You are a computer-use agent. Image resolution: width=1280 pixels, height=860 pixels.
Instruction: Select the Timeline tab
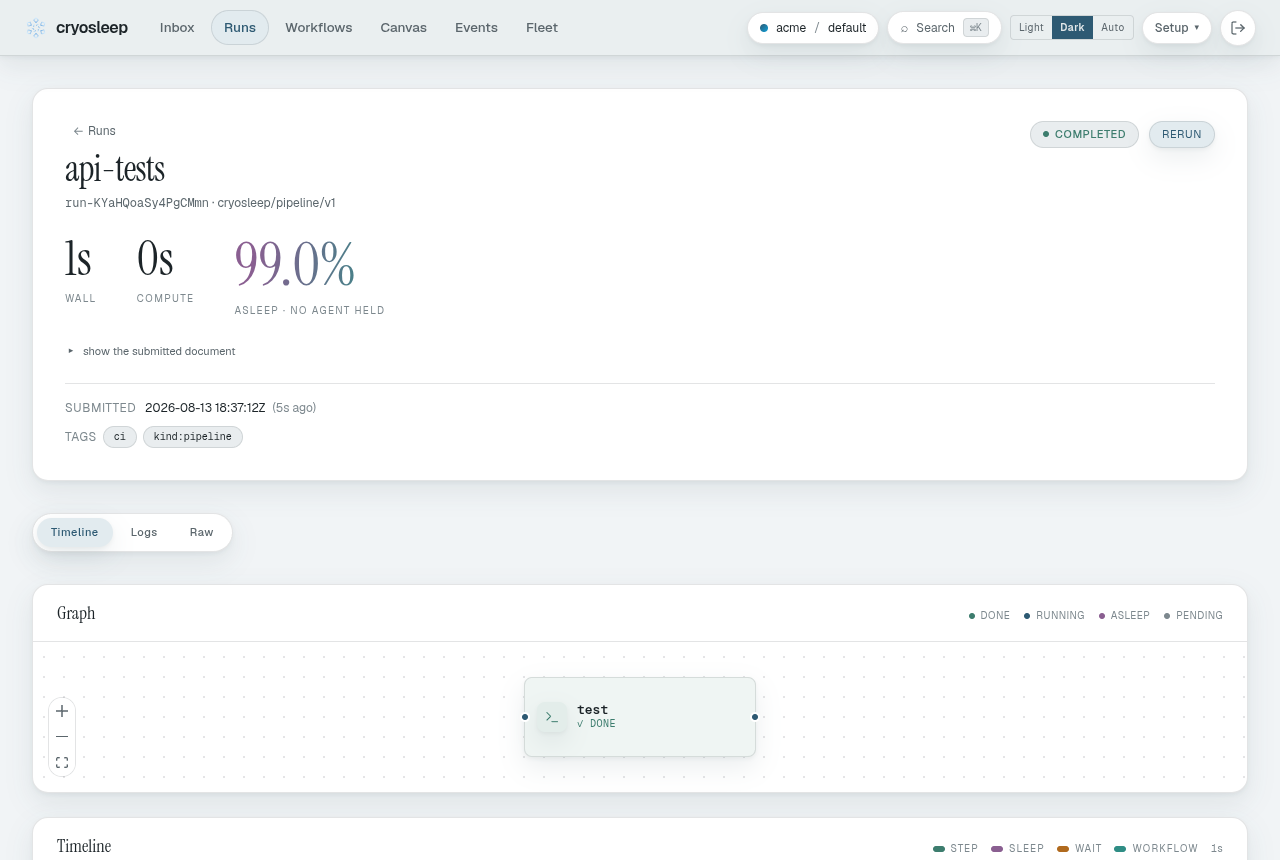click(75, 532)
